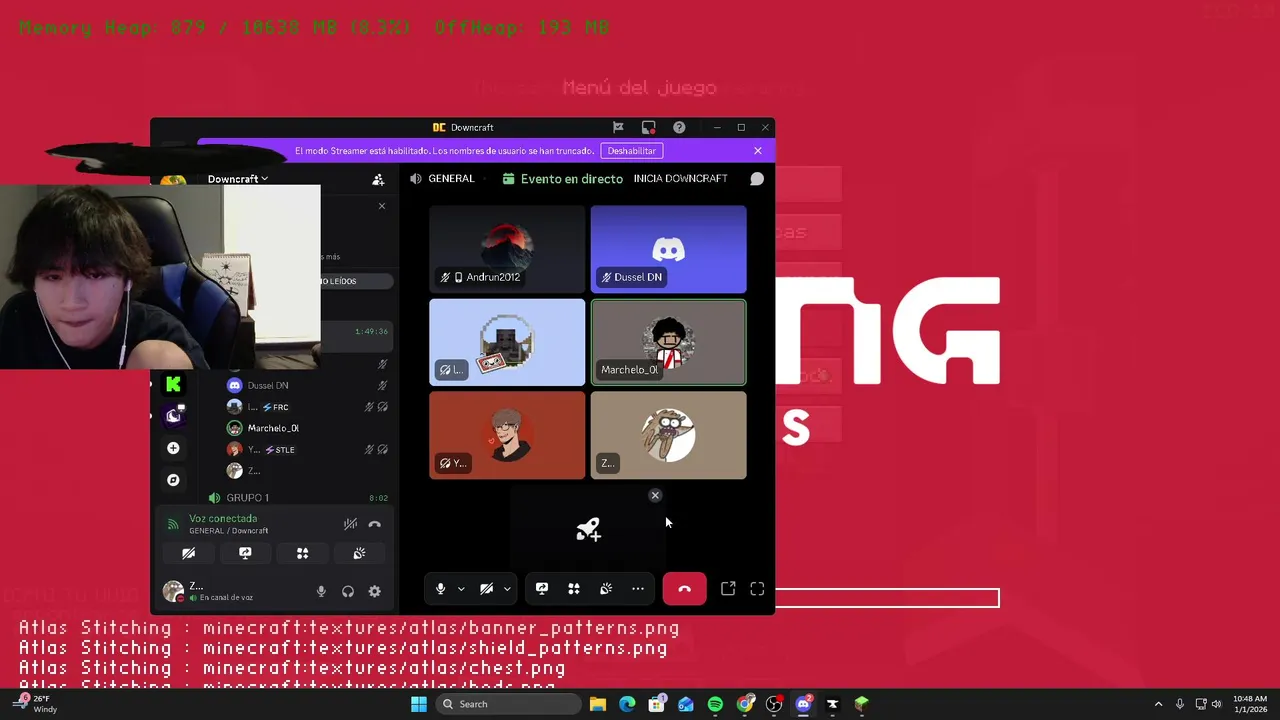Open the GRUPO 1 voice channel
This screenshot has height=720, width=1280.
(x=298, y=498)
